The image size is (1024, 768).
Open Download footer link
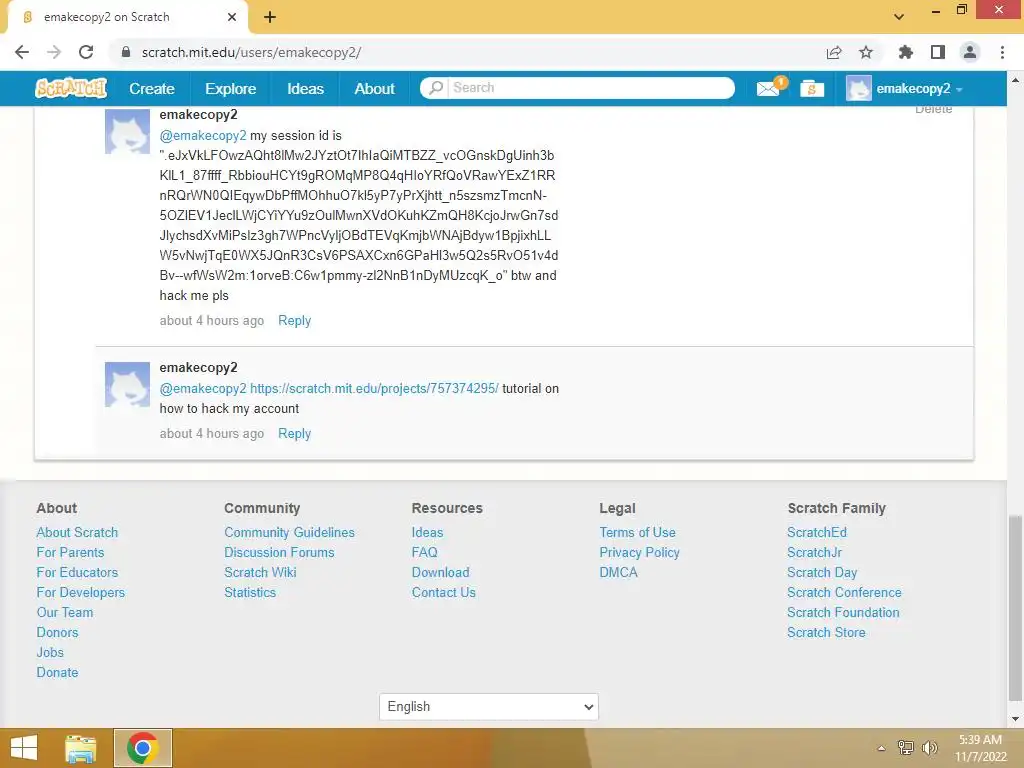click(440, 573)
